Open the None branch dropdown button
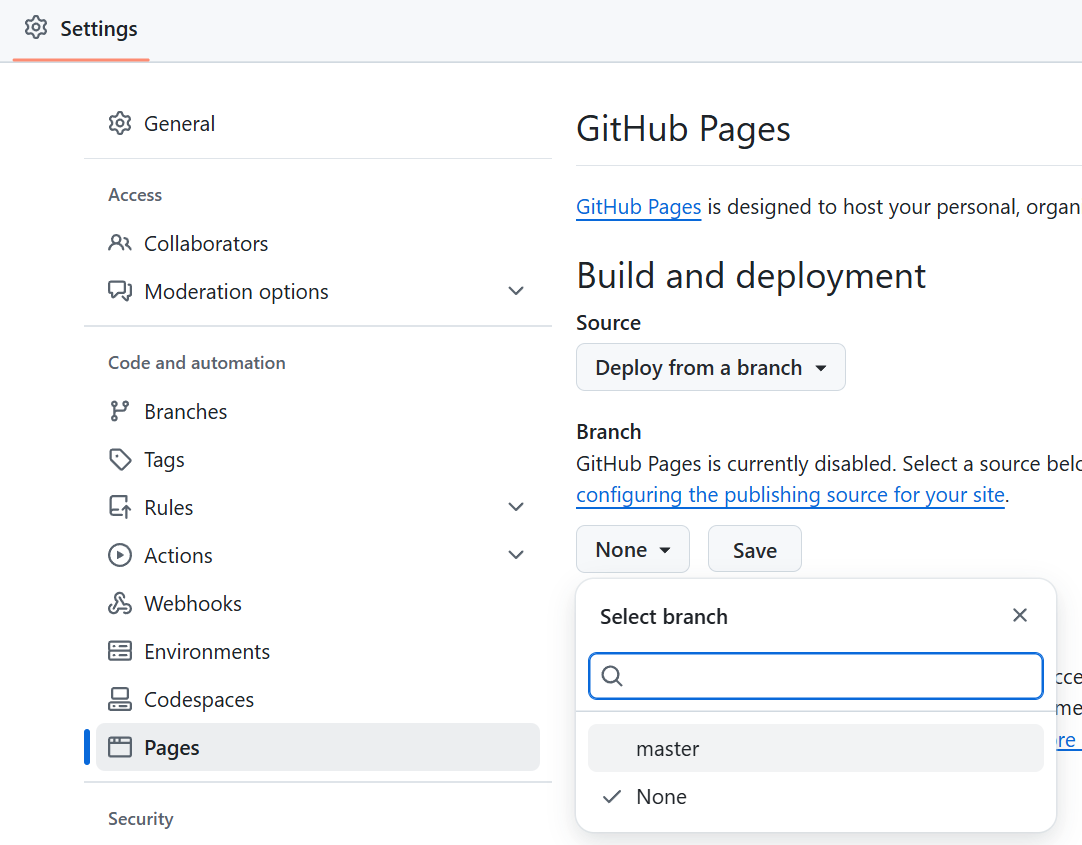Screen dimensions: 1082x845 pos(633,549)
